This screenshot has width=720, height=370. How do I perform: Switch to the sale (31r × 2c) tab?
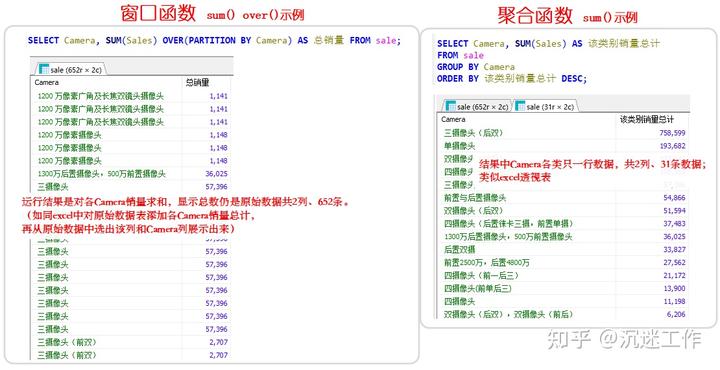545,107
